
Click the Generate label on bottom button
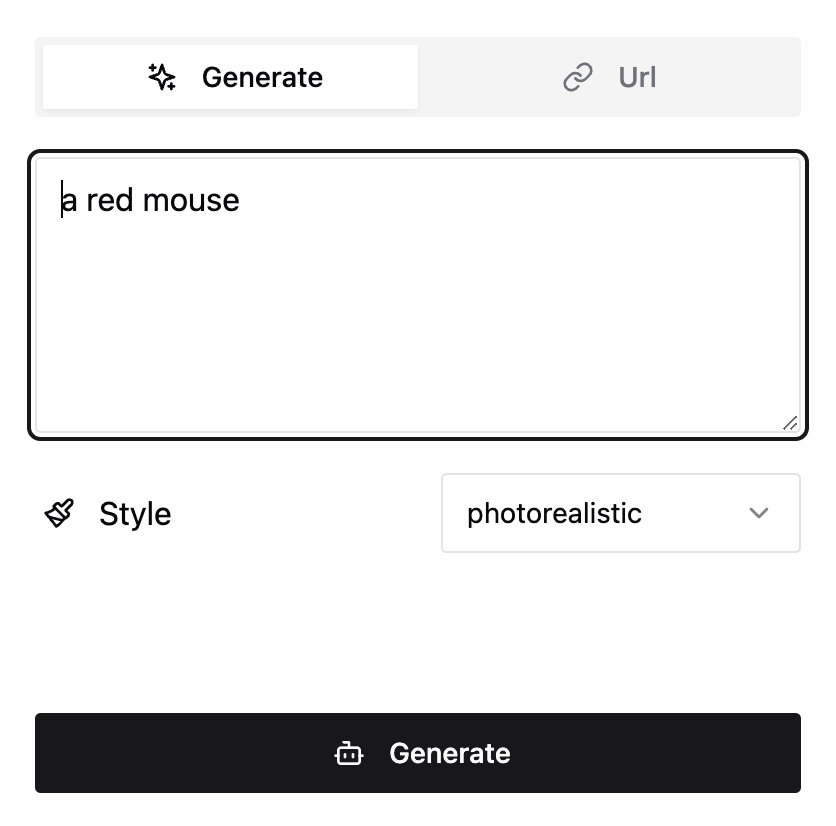450,753
